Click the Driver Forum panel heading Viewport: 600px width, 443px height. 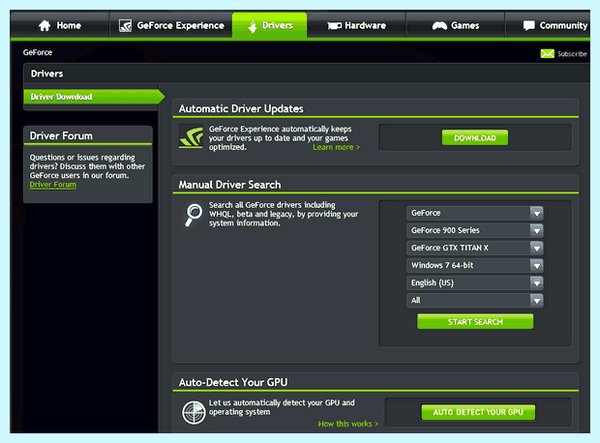click(x=61, y=136)
